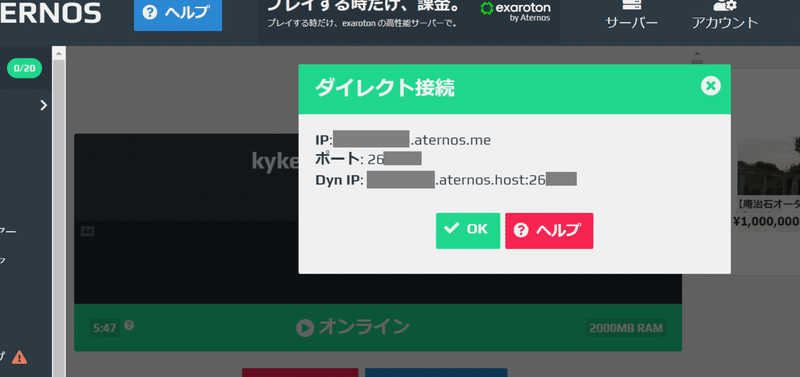Close the ダイレクト接続 dialog with X
This screenshot has width=800, height=377.
(x=710, y=86)
